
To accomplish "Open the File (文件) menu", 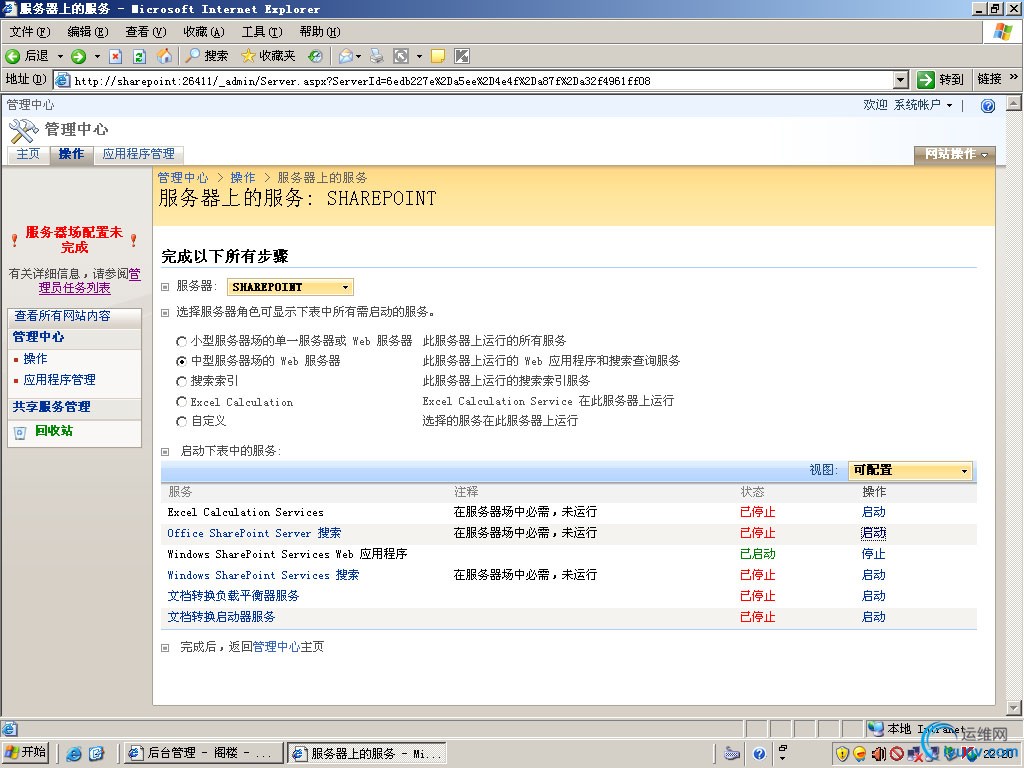I will coord(30,31).
